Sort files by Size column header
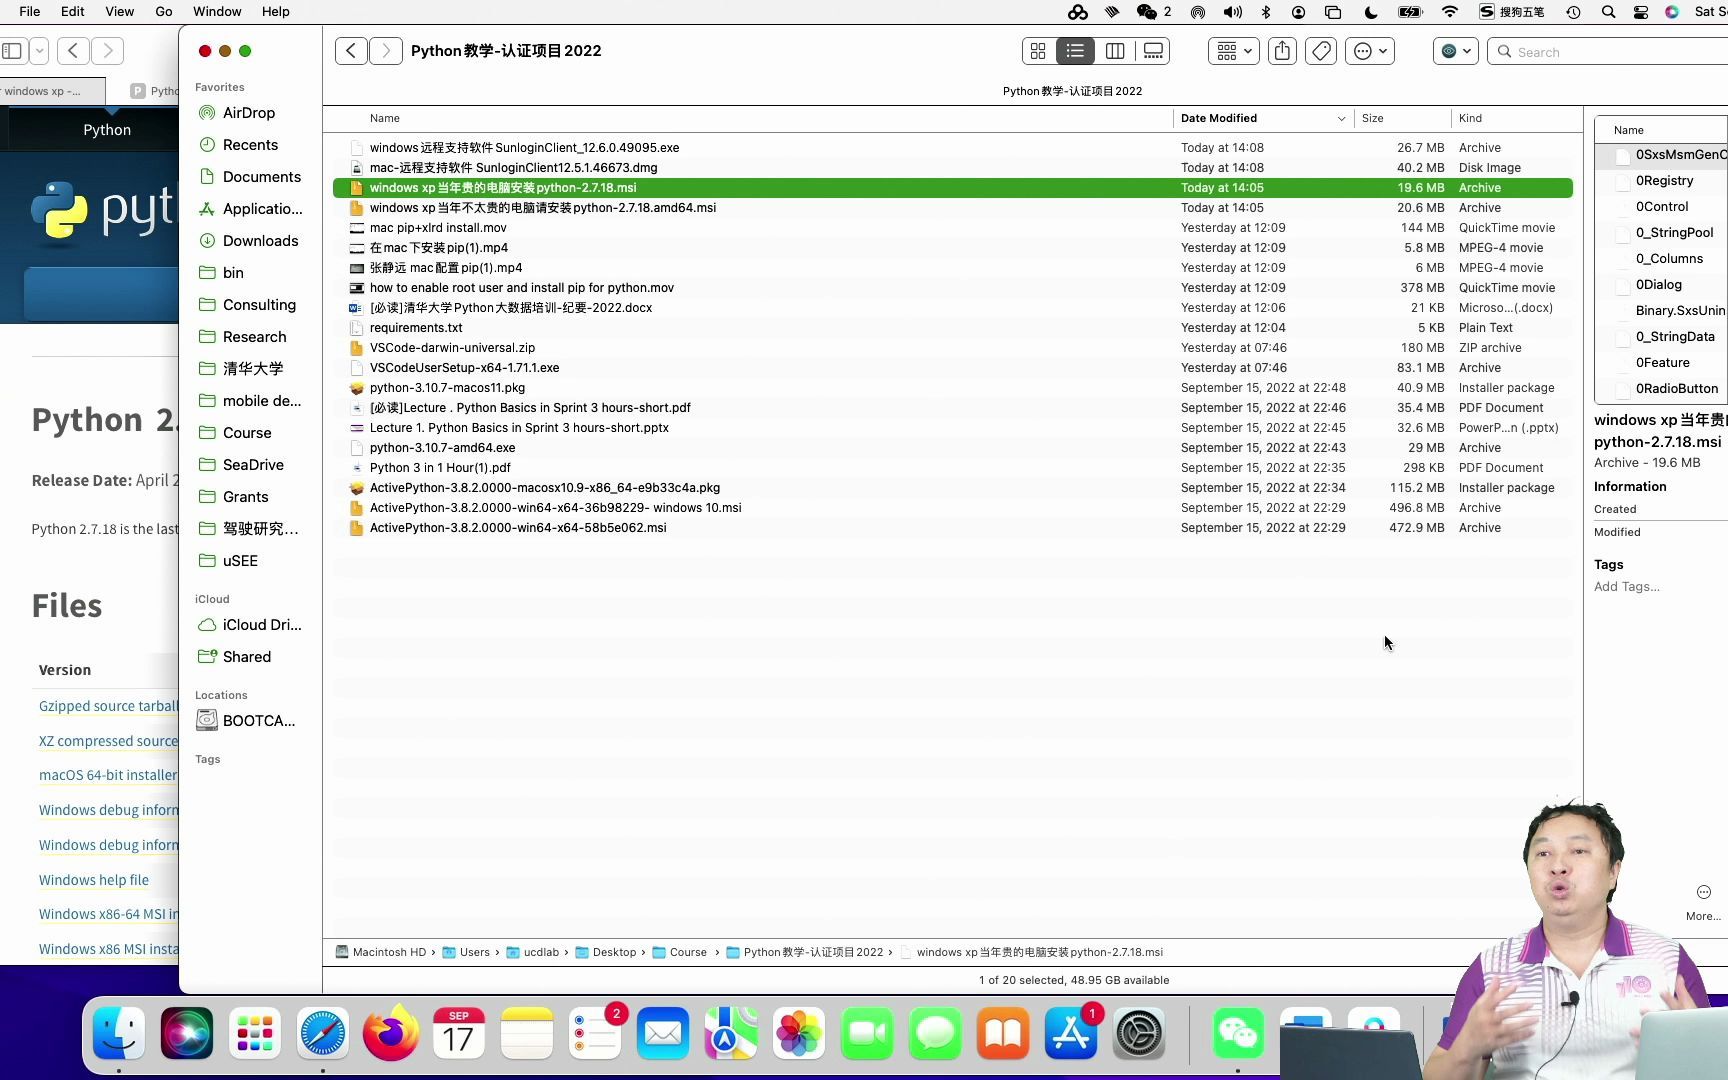1728x1080 pixels. 1373,118
